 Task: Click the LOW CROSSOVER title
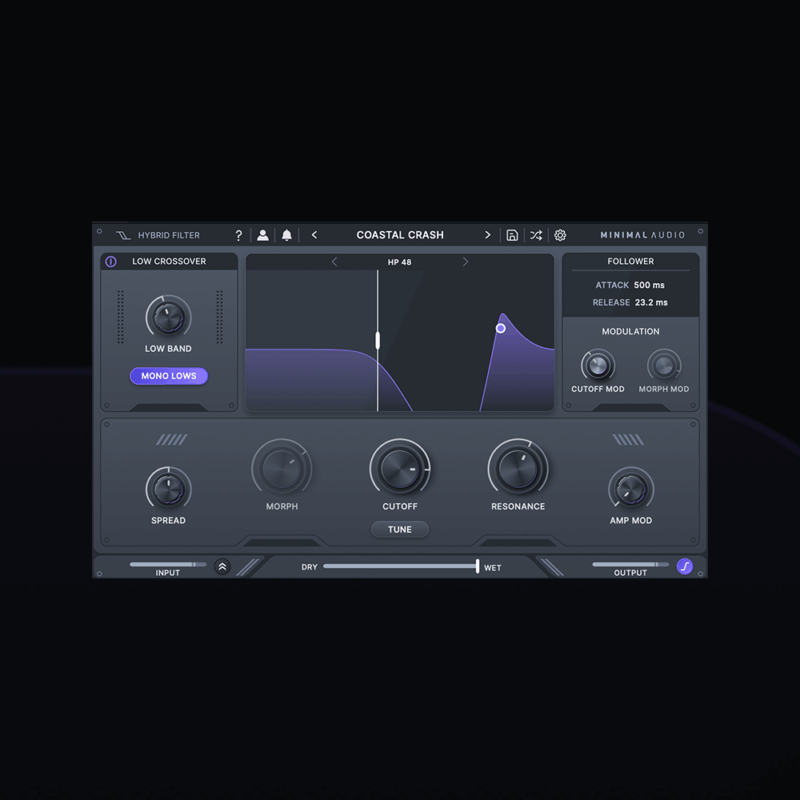click(x=169, y=261)
